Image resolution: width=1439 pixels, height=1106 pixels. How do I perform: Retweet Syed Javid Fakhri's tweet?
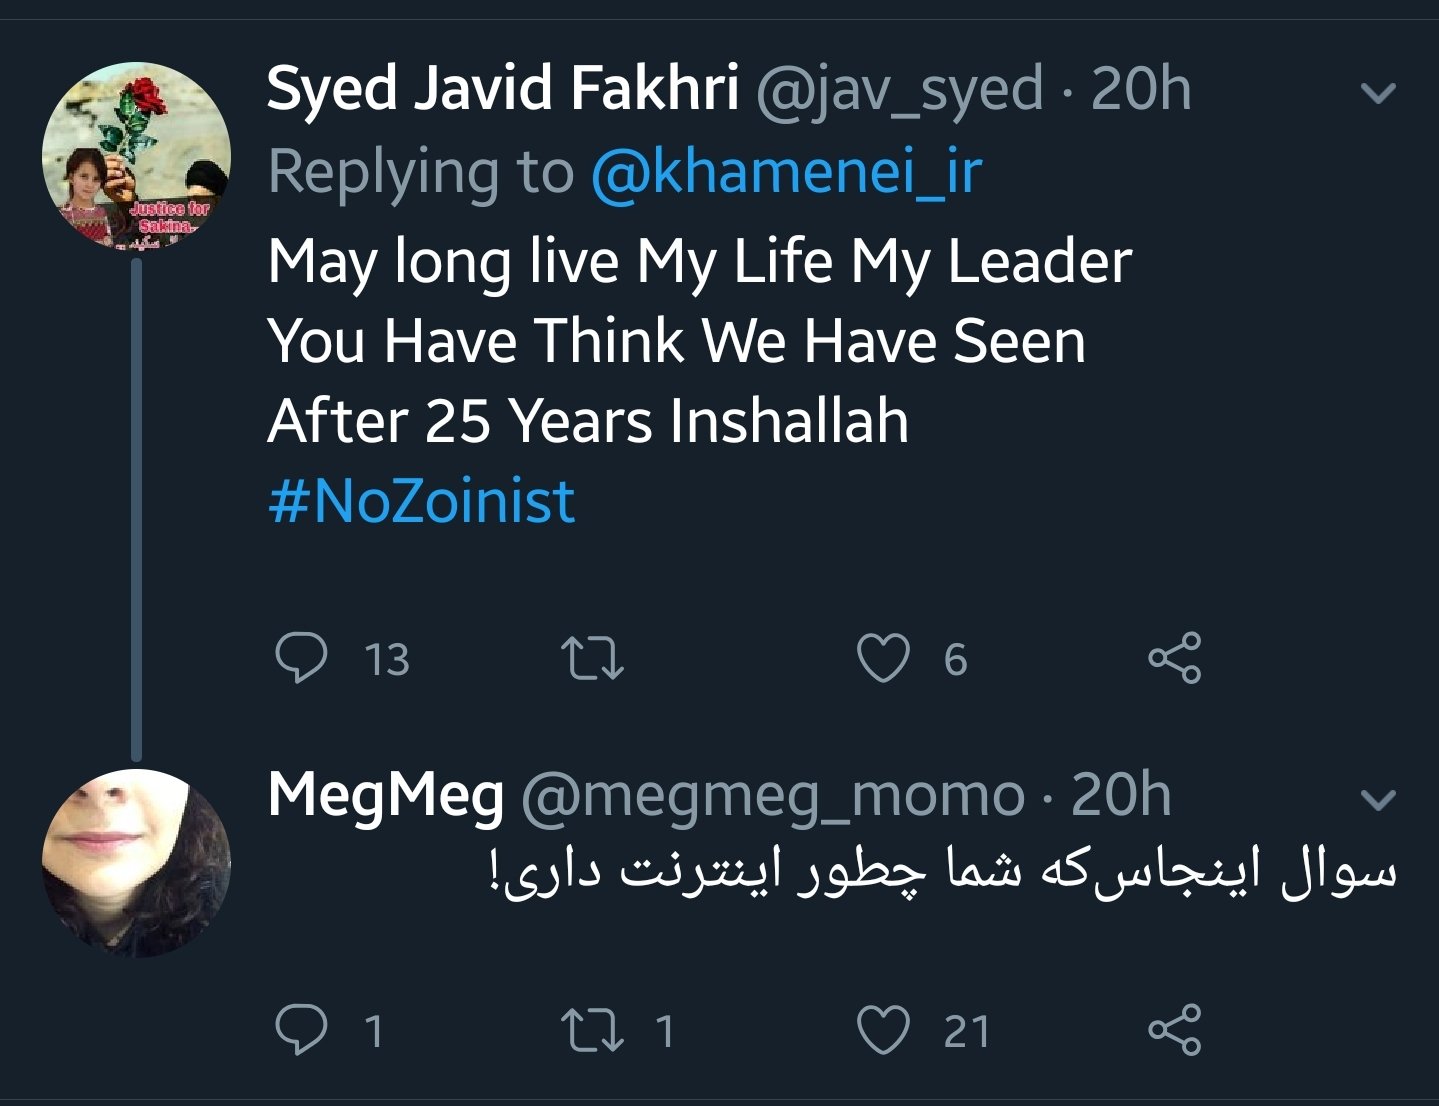point(593,659)
